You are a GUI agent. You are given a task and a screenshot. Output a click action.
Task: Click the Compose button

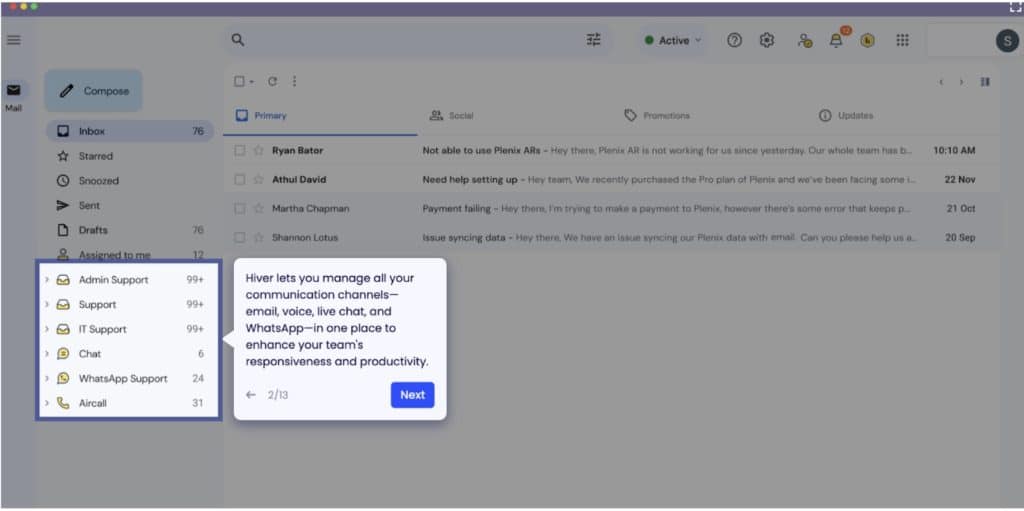(93, 91)
